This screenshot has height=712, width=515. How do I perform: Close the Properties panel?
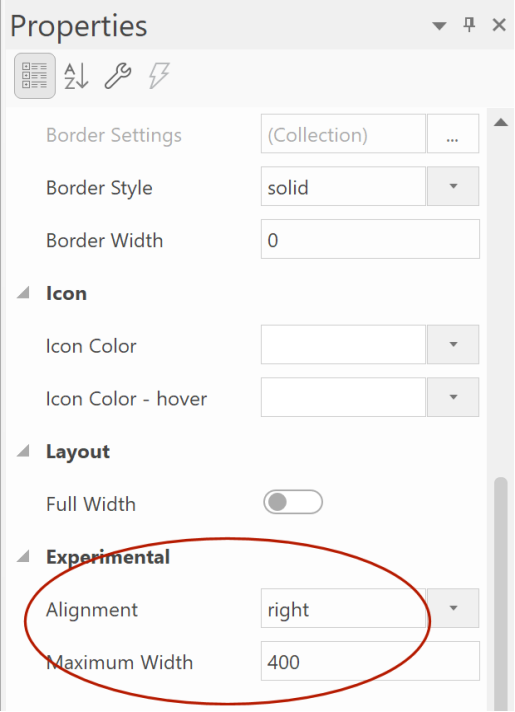point(499,25)
